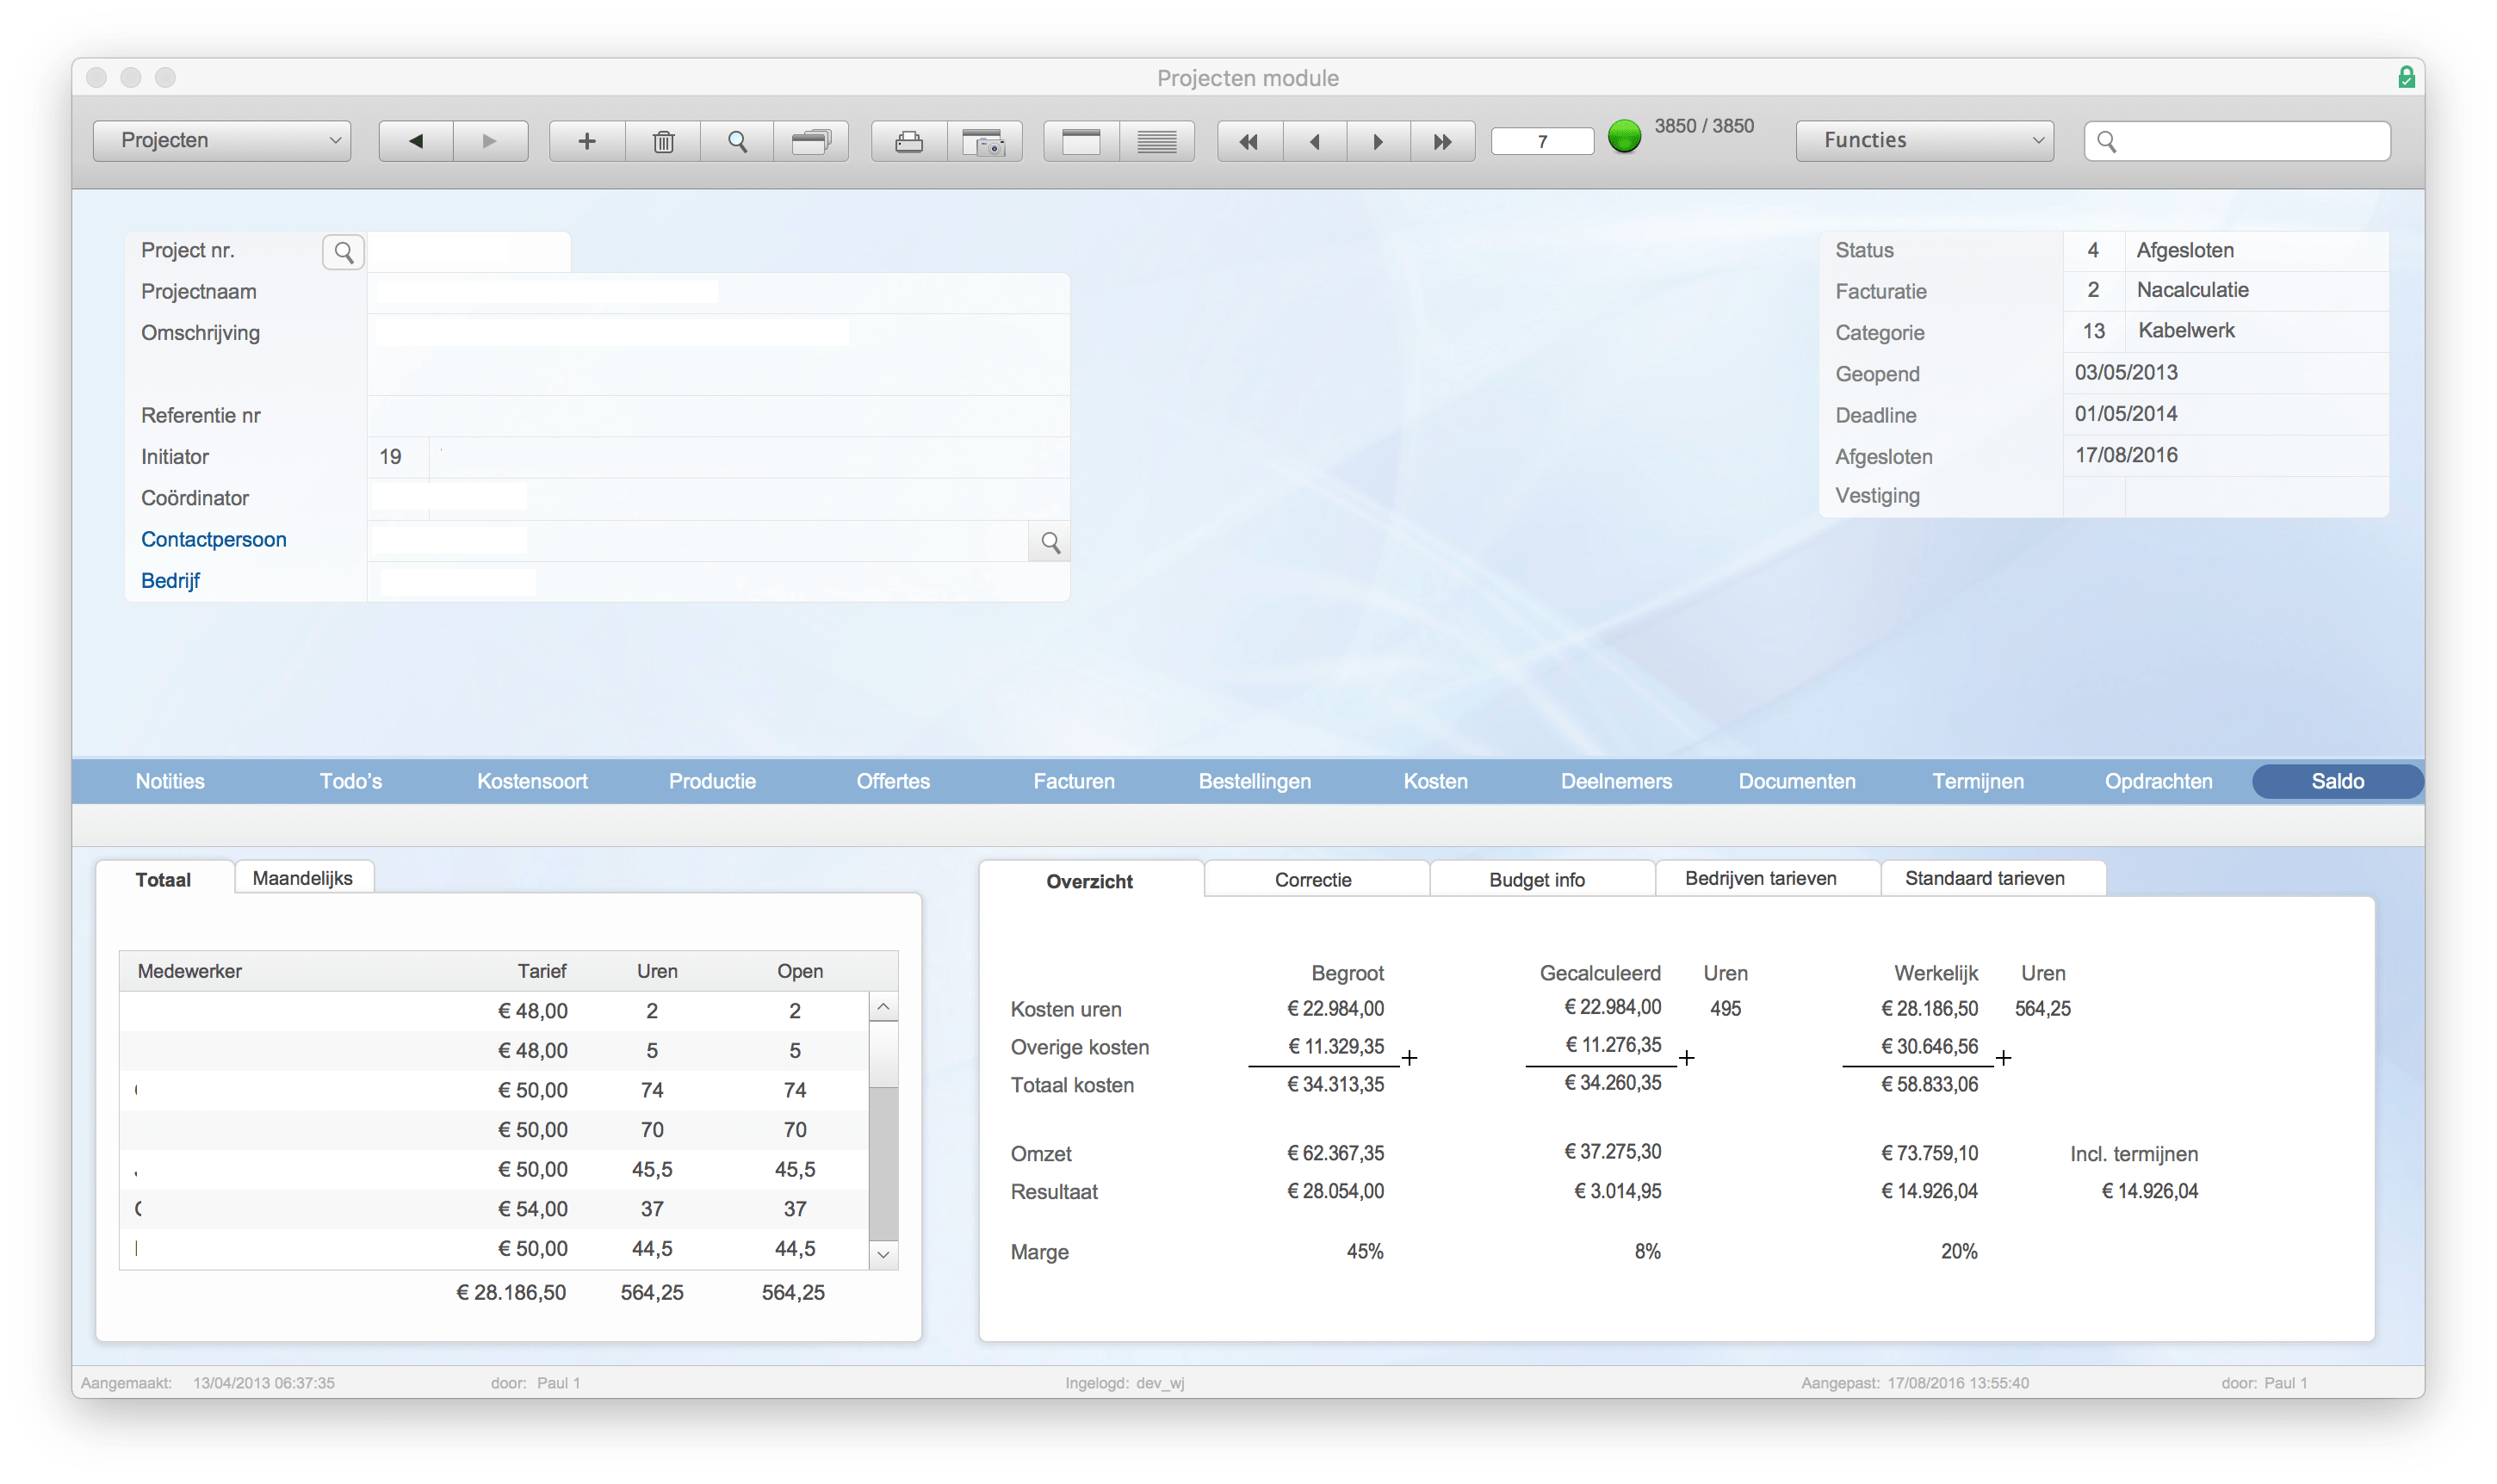Open the Bestellingen tab
The height and width of the screenshot is (1484, 2497).
[1255, 781]
